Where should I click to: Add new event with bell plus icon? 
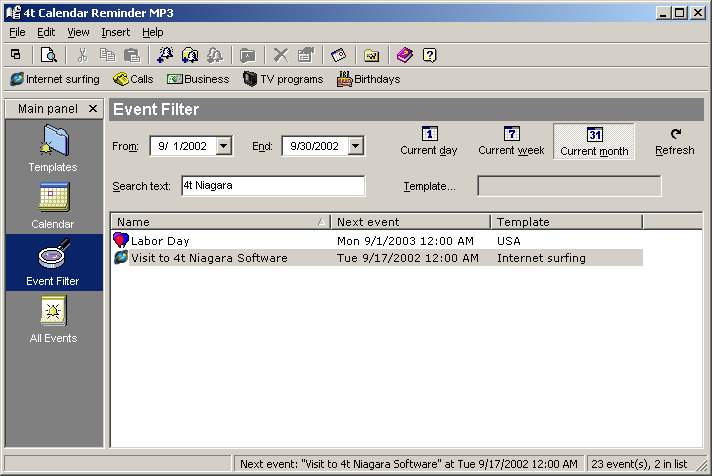[165, 55]
